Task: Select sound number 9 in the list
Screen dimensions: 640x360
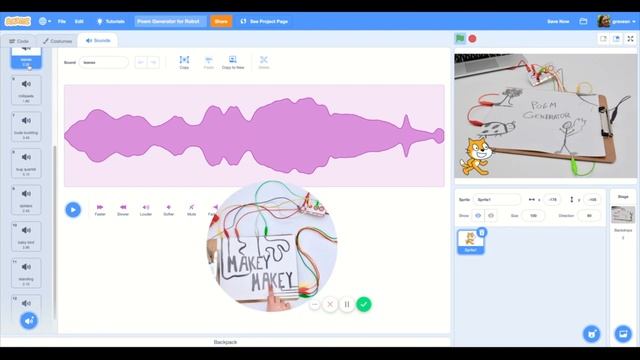Action: pyautogui.click(x=26, y=200)
